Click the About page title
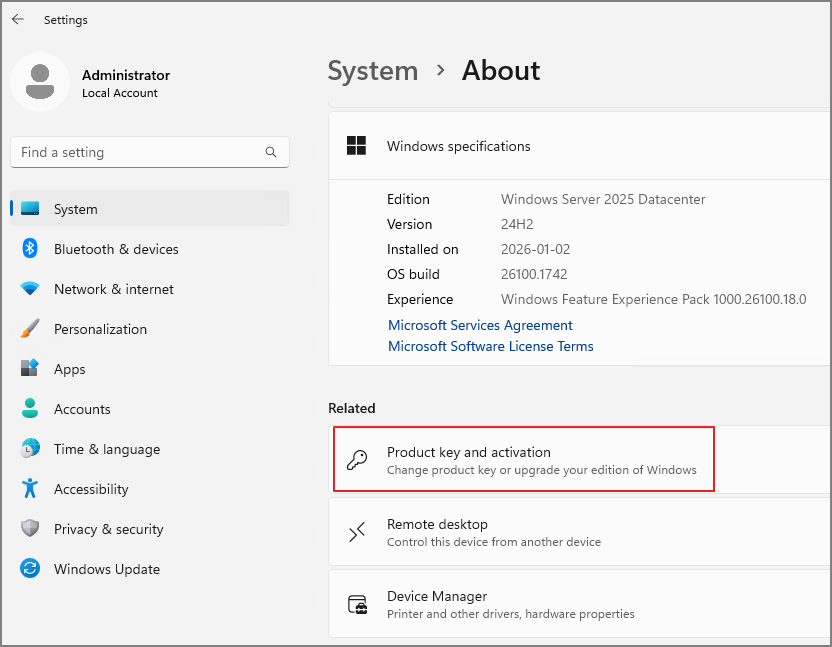The width and height of the screenshot is (832, 647). [x=501, y=71]
